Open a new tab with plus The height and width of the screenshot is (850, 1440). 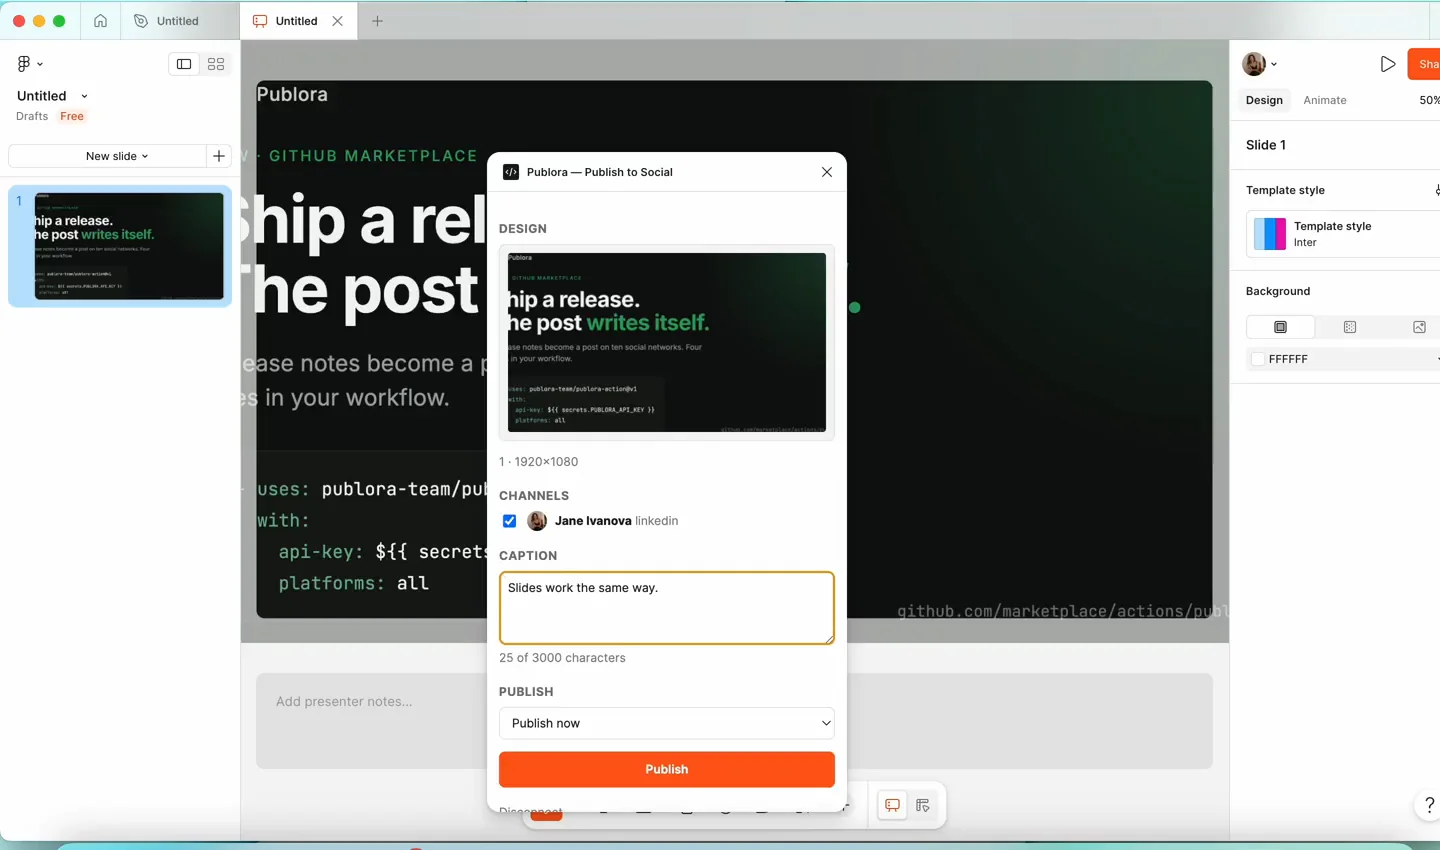(x=377, y=20)
